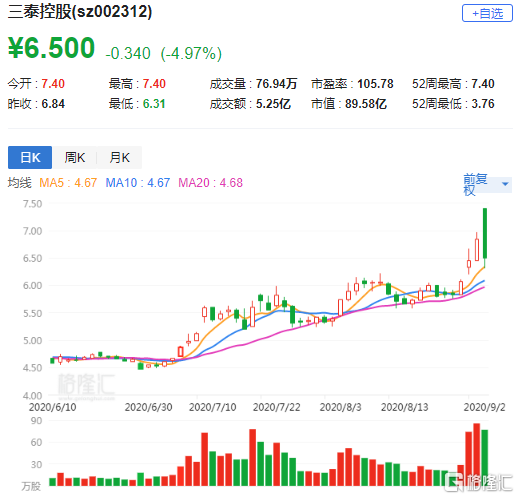The height and width of the screenshot is (499, 519).
Task: Click the date label 2020/9/2 on axis
Action: coord(484,407)
